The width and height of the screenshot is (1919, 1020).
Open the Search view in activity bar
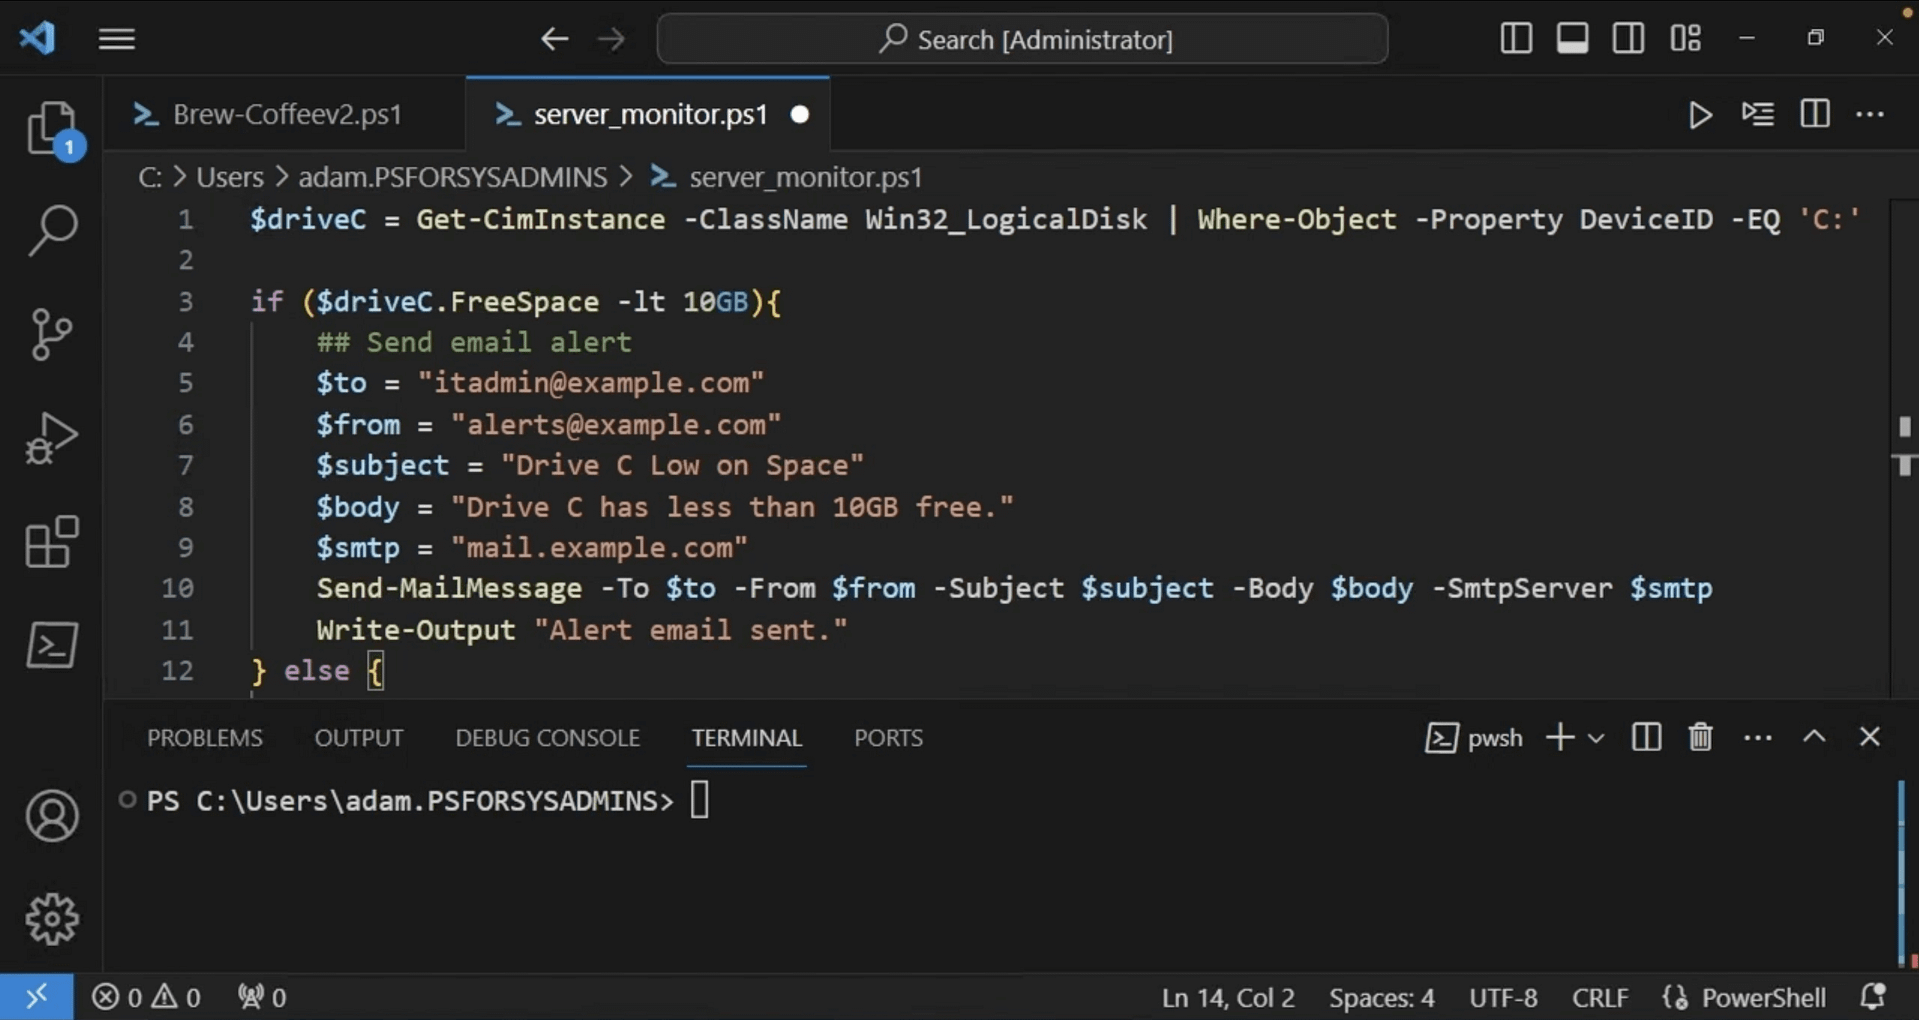[52, 230]
